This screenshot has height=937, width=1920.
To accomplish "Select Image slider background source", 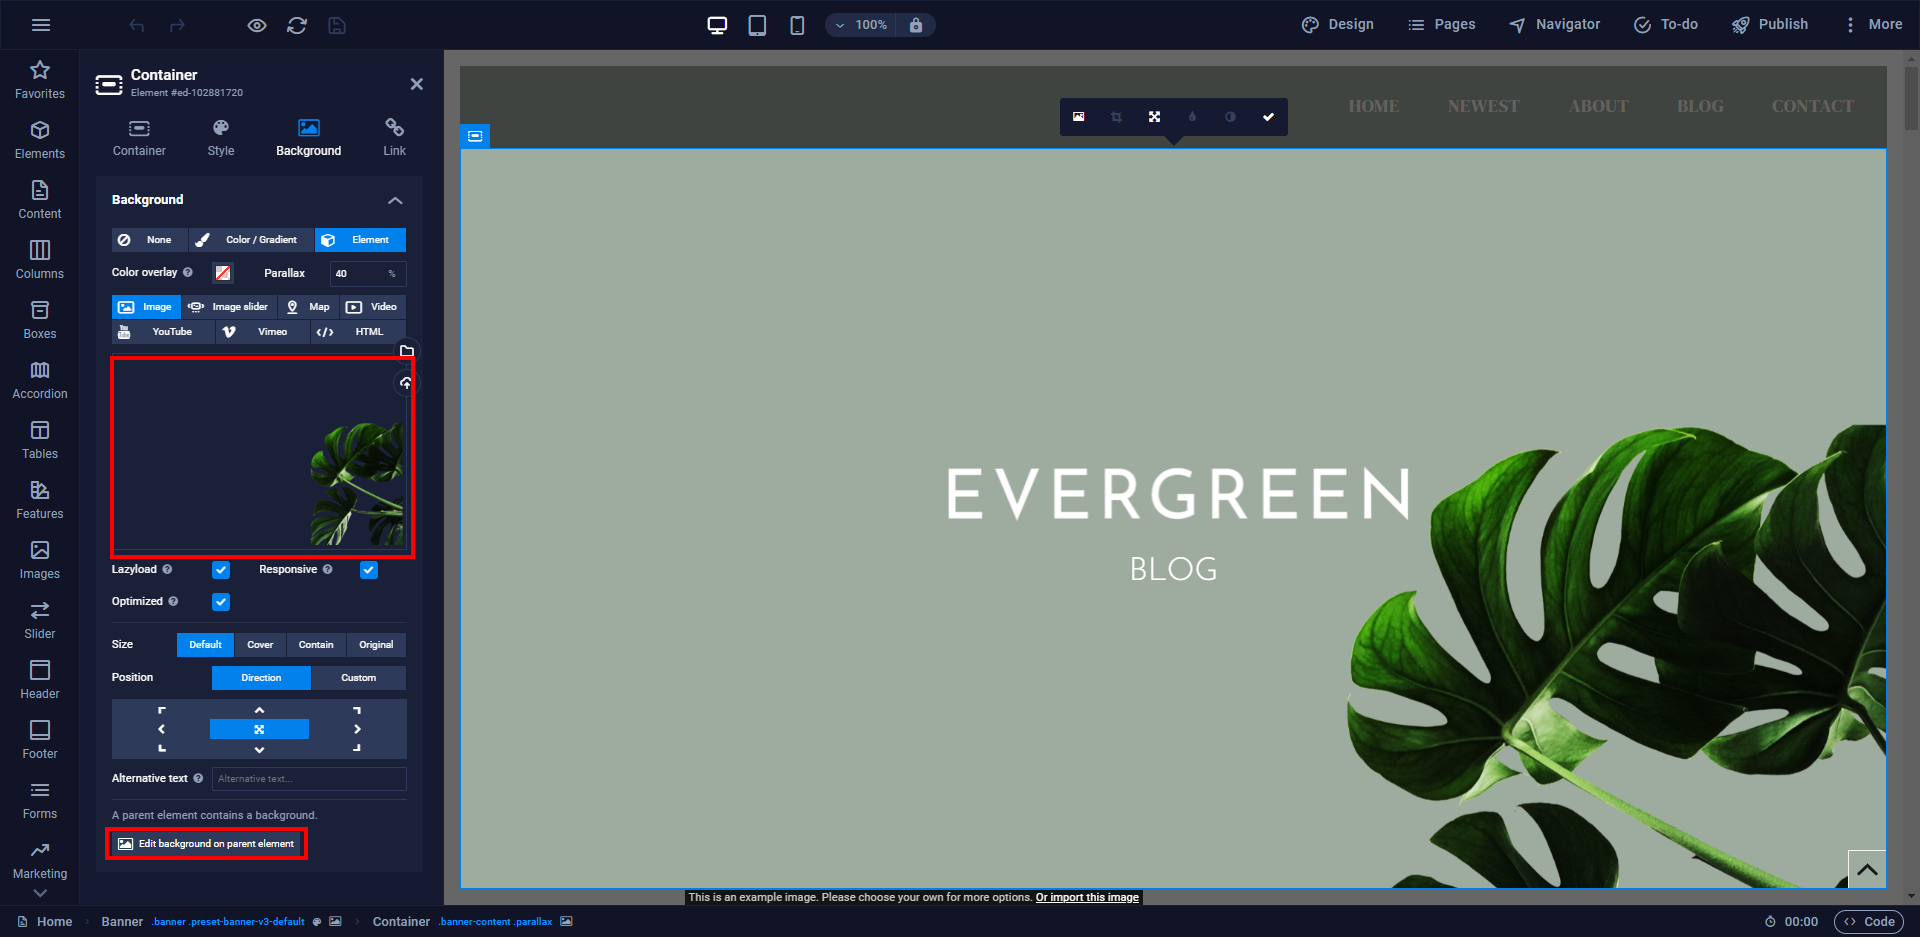I will pos(229,307).
